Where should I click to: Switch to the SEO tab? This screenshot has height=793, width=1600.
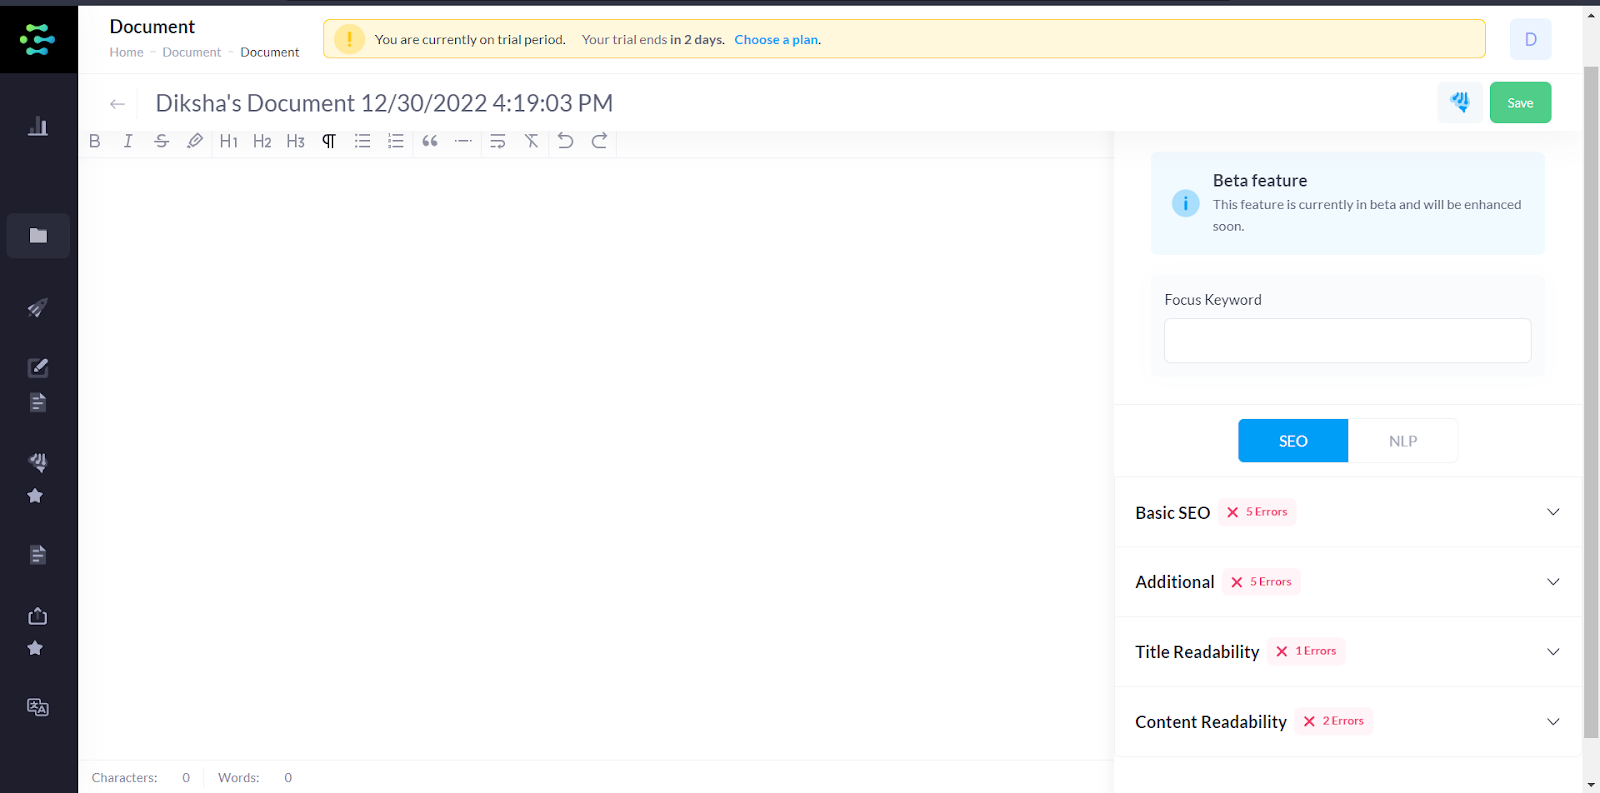tap(1293, 441)
